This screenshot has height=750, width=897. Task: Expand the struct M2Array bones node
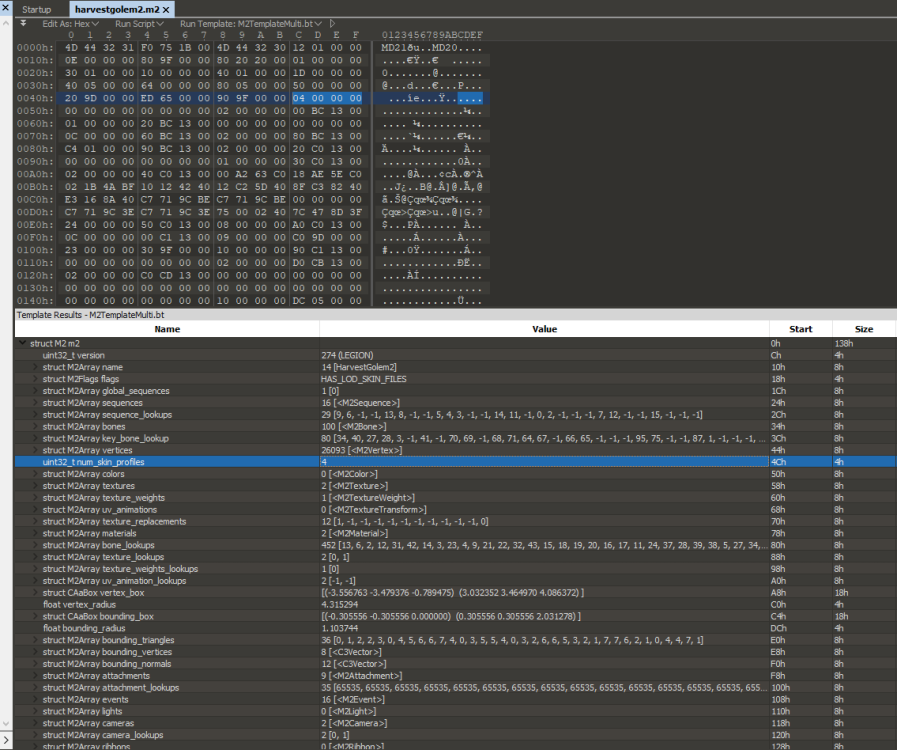coord(37,426)
